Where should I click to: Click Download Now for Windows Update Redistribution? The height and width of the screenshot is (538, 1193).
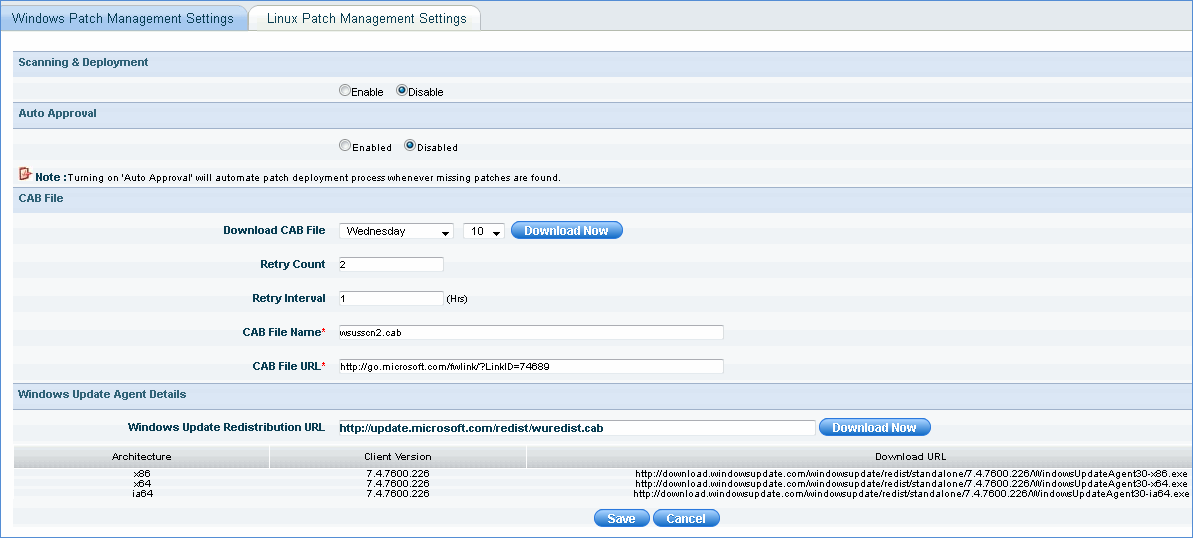[x=874, y=428]
